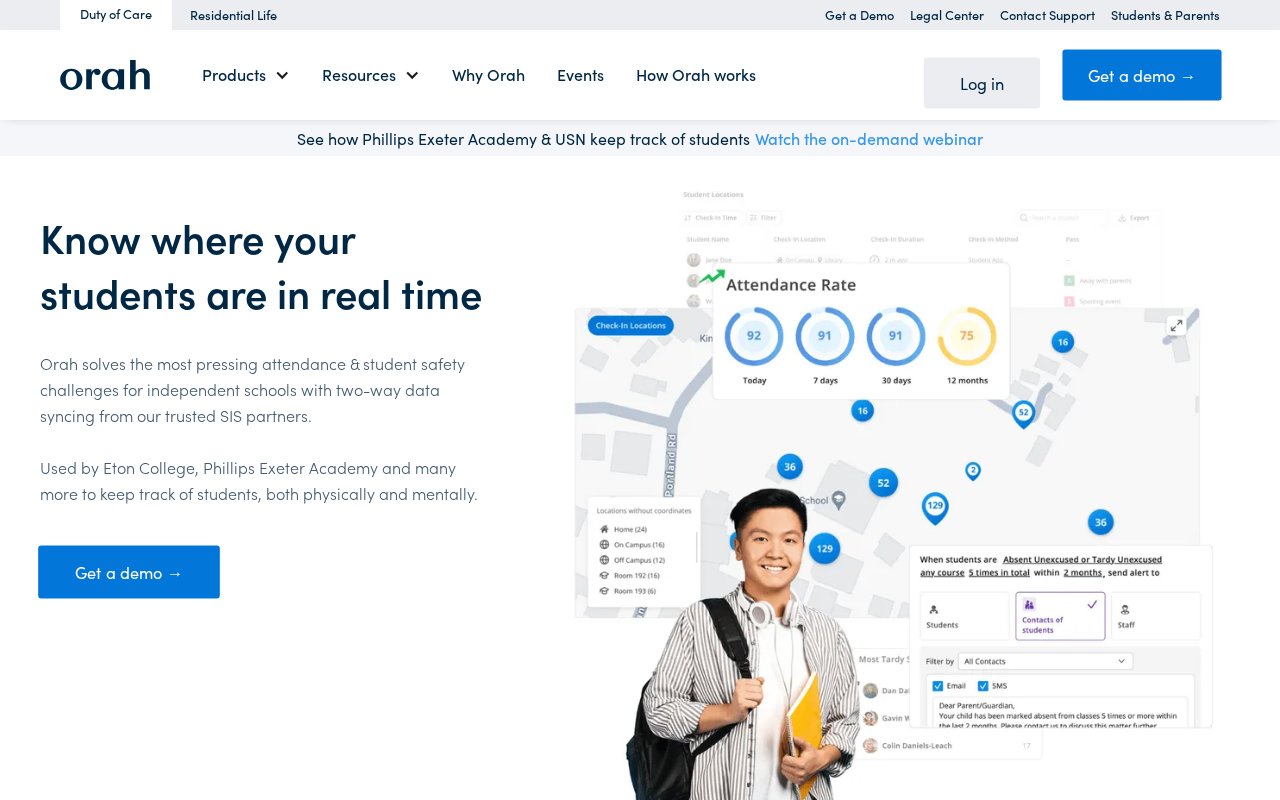Select the Contacts of students recipient card
1280x800 pixels.
point(1060,616)
